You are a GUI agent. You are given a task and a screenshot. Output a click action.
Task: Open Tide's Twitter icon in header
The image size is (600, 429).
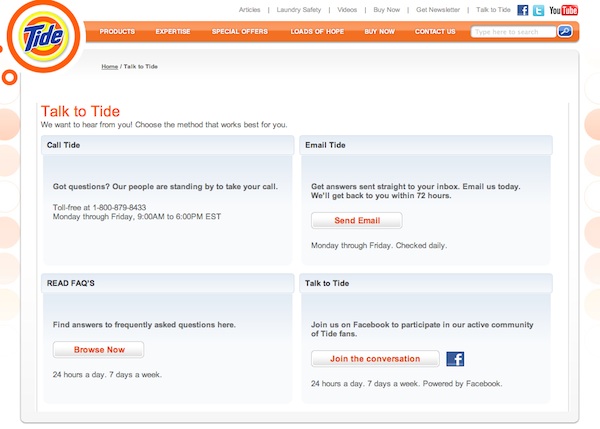tap(538, 10)
